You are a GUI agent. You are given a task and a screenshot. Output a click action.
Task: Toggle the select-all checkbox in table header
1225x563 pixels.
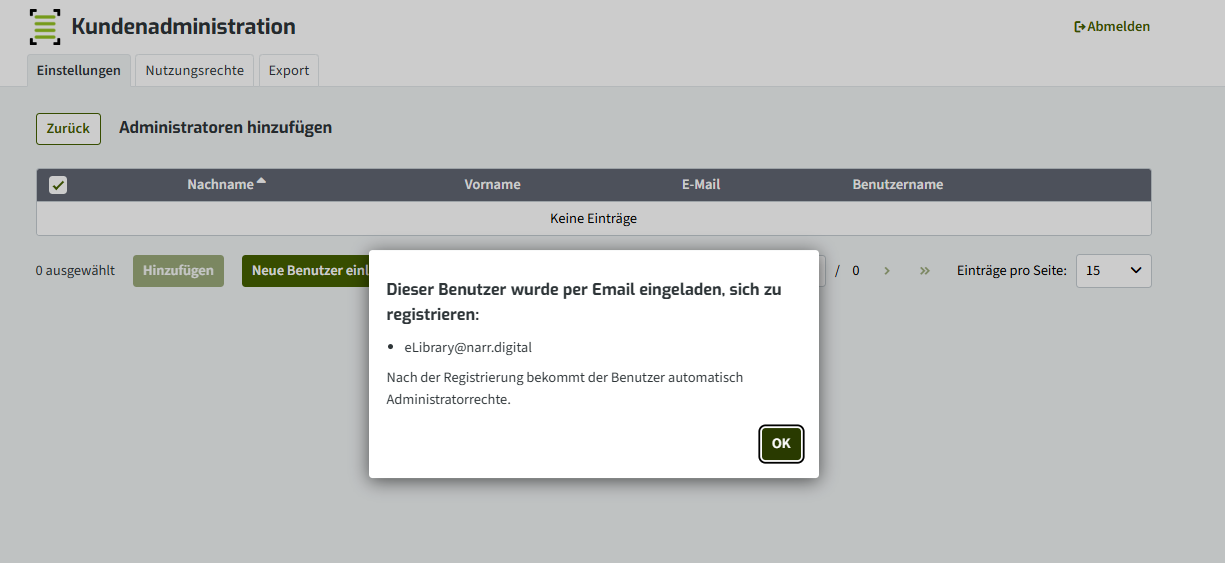(x=58, y=185)
